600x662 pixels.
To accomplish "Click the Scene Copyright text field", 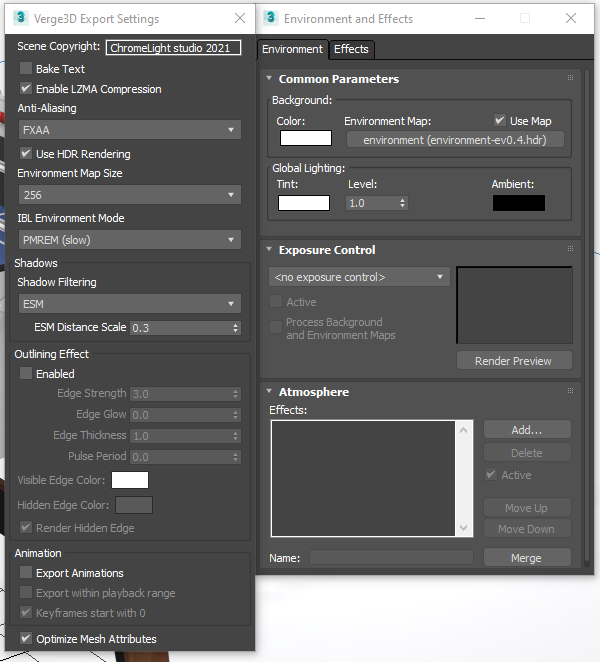I will click(173, 48).
